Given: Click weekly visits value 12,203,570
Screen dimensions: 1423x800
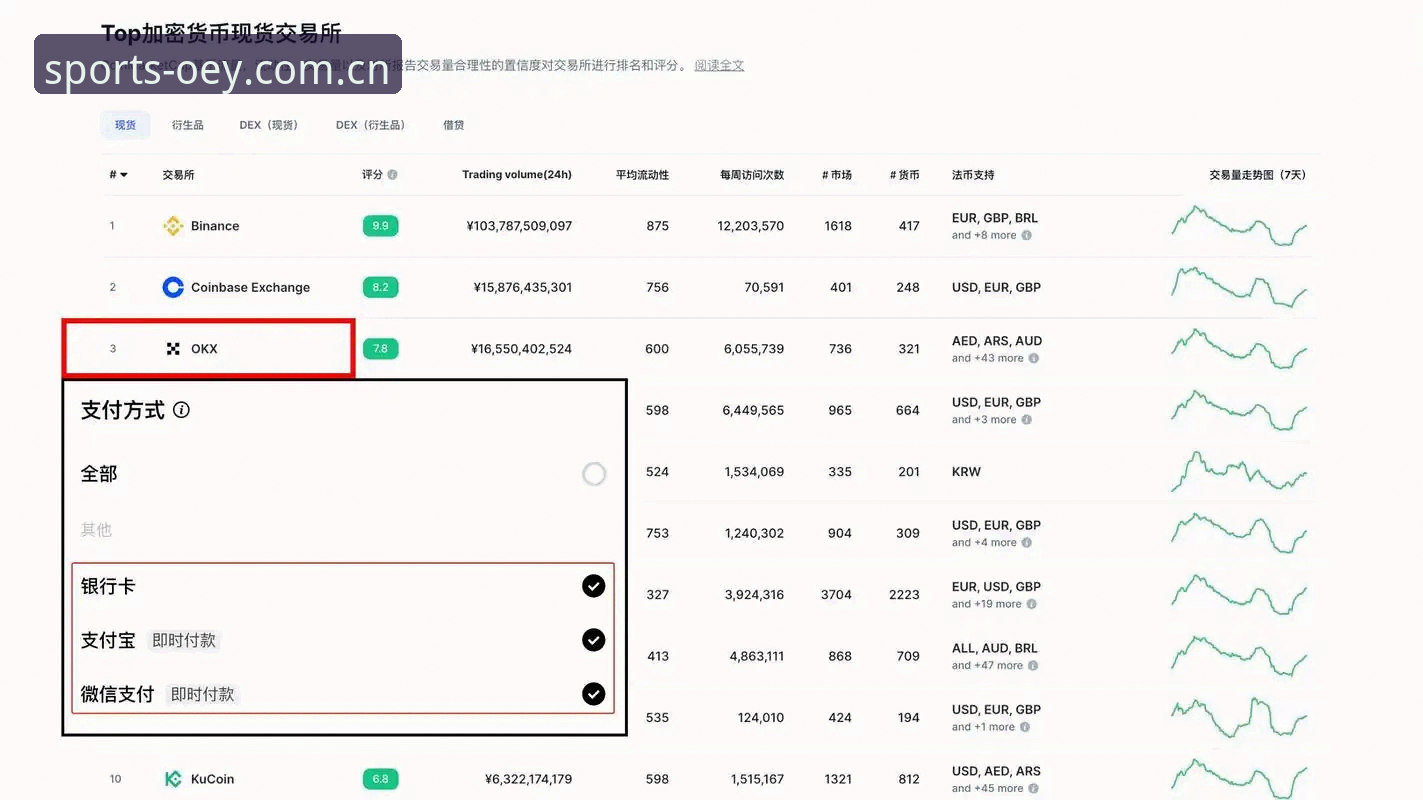Looking at the screenshot, I should coord(751,226).
